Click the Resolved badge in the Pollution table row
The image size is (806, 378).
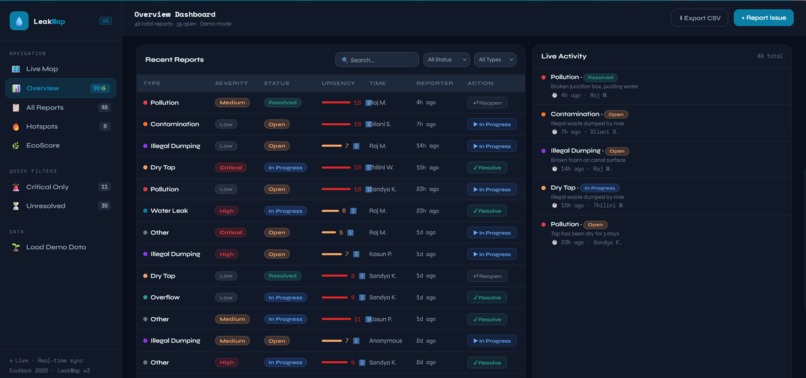(x=283, y=103)
